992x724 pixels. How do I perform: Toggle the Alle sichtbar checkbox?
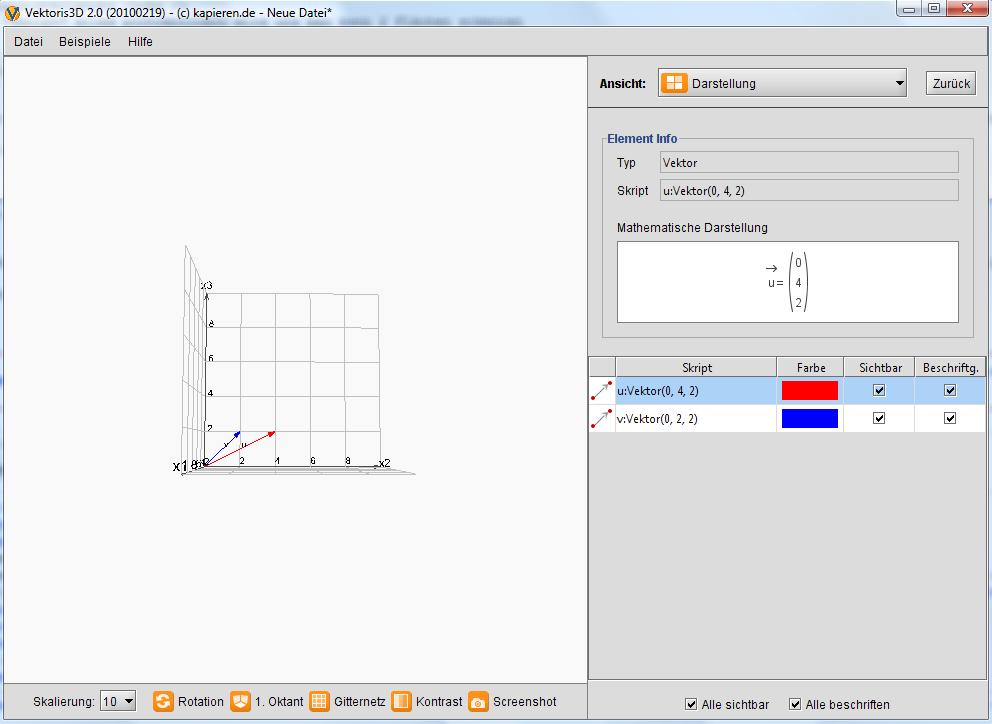pos(691,704)
